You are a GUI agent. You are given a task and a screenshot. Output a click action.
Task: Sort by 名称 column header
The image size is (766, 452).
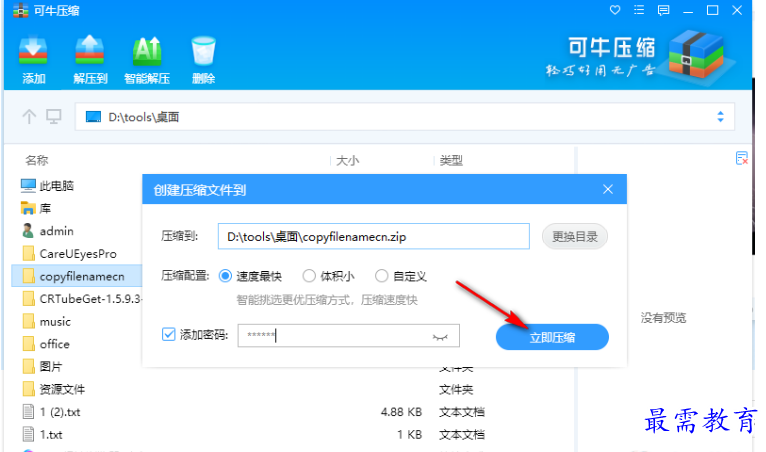(37, 160)
